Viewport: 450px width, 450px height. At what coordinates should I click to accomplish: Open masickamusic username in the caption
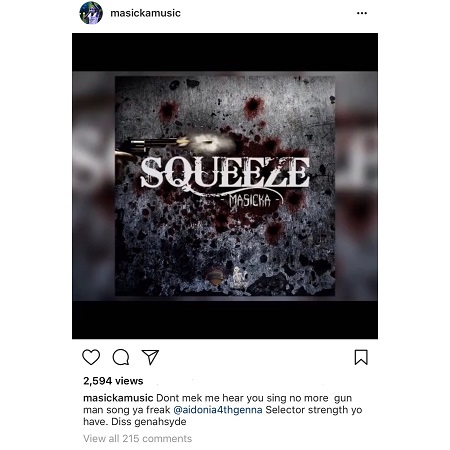[x=118, y=398]
